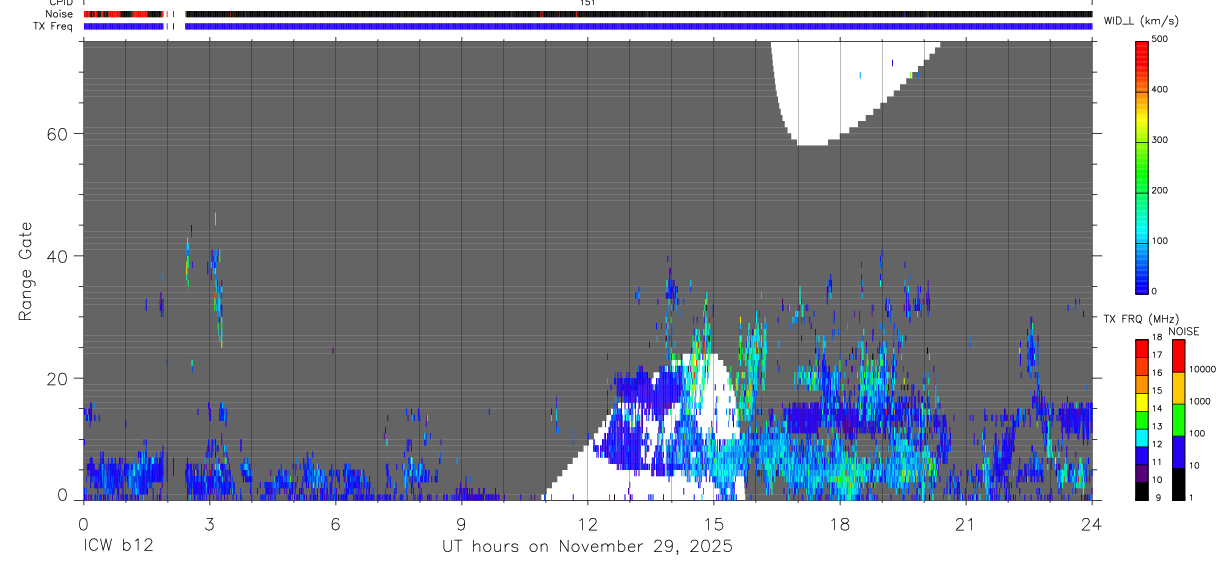The width and height of the screenshot is (1228, 567).
Task: Click the x-axis tick label "15"
Action: tap(713, 523)
